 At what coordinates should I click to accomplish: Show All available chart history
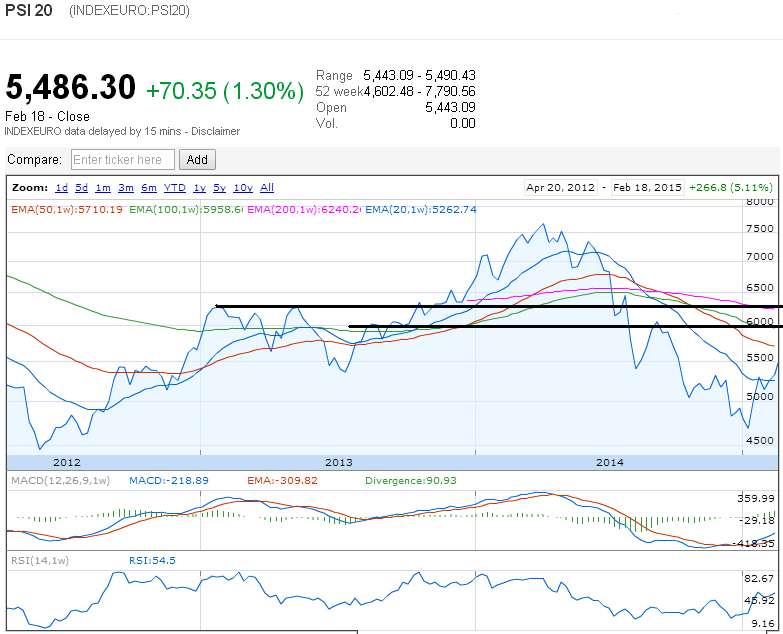click(267, 188)
